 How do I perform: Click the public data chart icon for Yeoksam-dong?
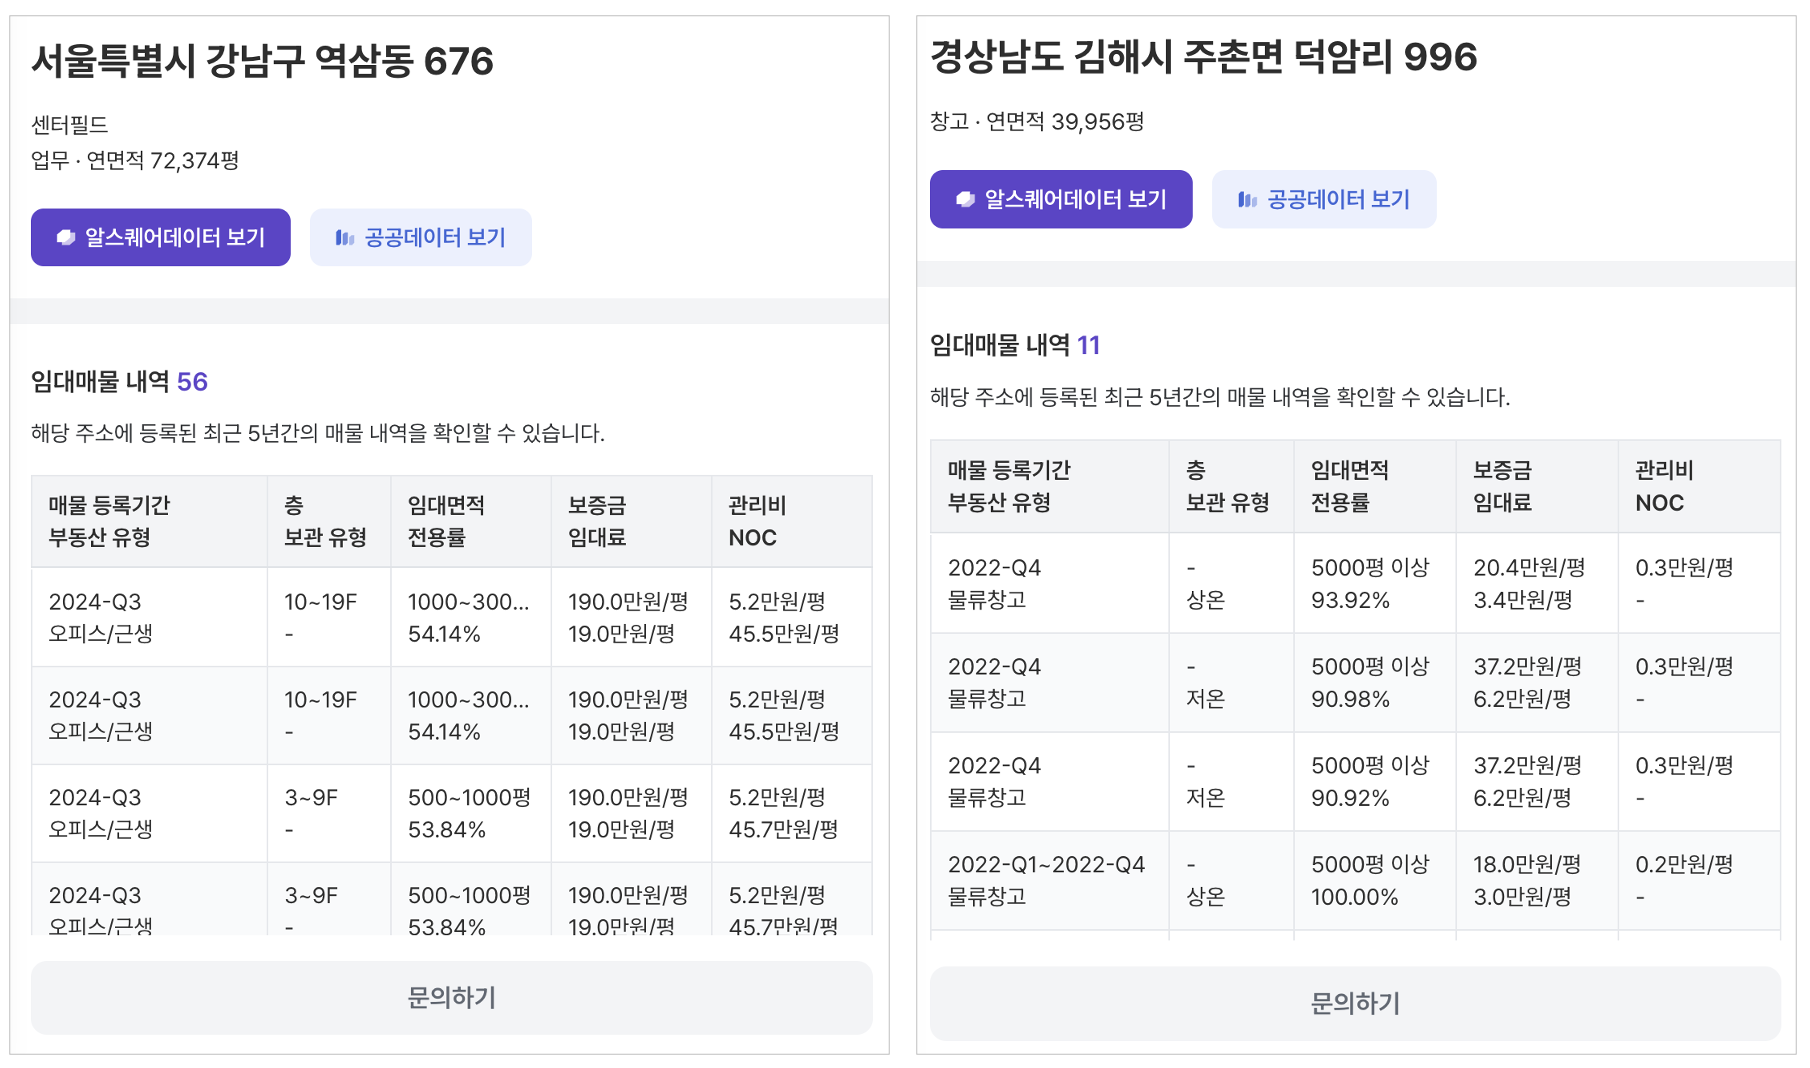(x=345, y=238)
